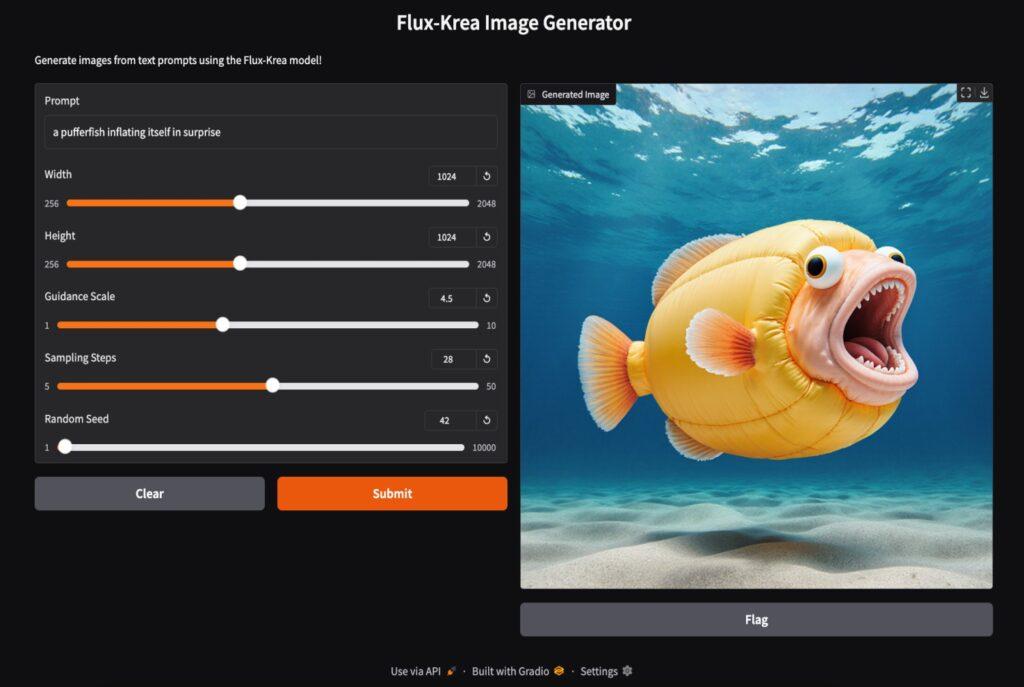Click the Flux-Krea Image Generator title

click(513, 23)
